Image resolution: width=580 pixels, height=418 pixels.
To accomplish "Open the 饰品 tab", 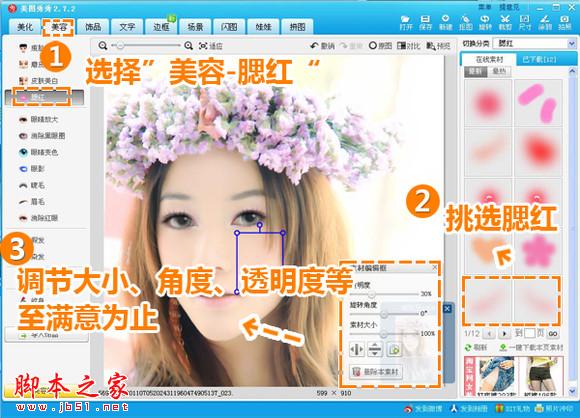I will [x=93, y=27].
